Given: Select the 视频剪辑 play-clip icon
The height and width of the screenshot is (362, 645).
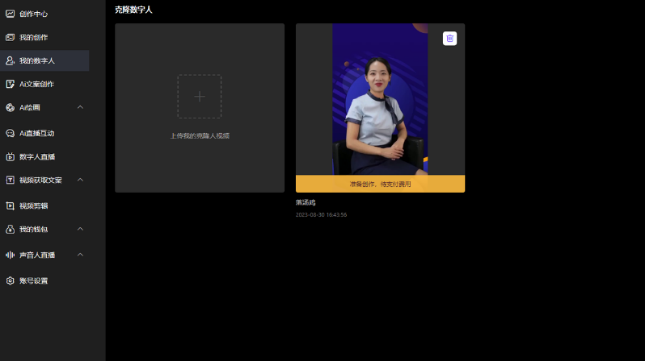Looking at the screenshot, I should click(x=10, y=206).
